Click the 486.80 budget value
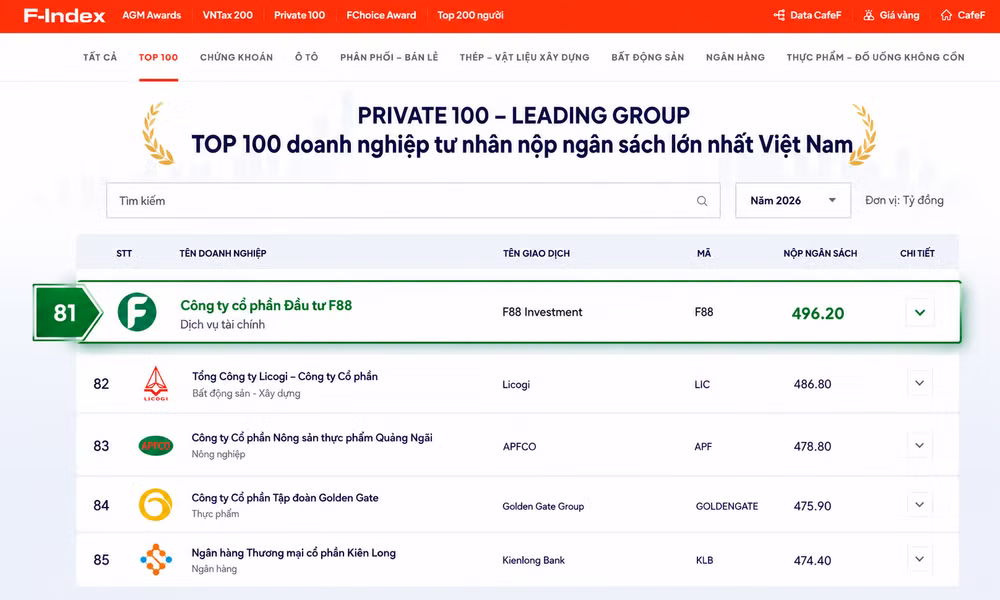This screenshot has width=1000, height=600. [x=812, y=384]
